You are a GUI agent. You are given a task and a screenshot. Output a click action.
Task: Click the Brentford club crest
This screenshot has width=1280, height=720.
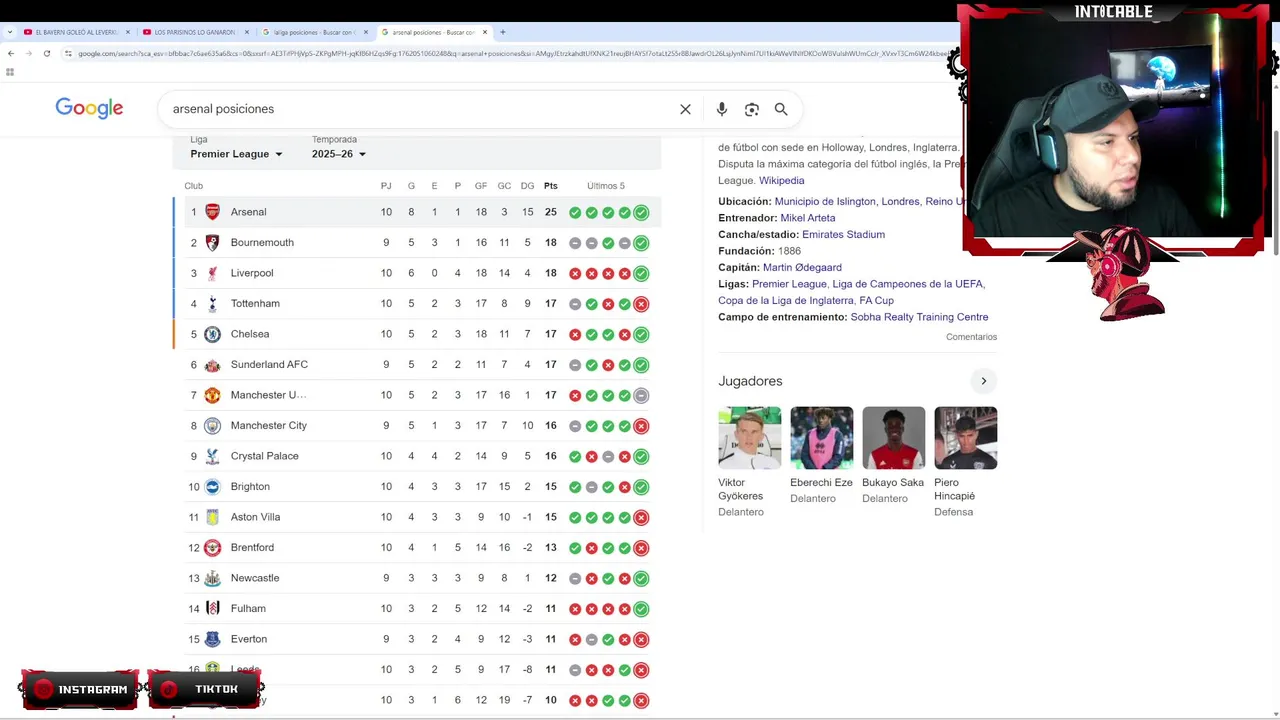pyautogui.click(x=212, y=548)
